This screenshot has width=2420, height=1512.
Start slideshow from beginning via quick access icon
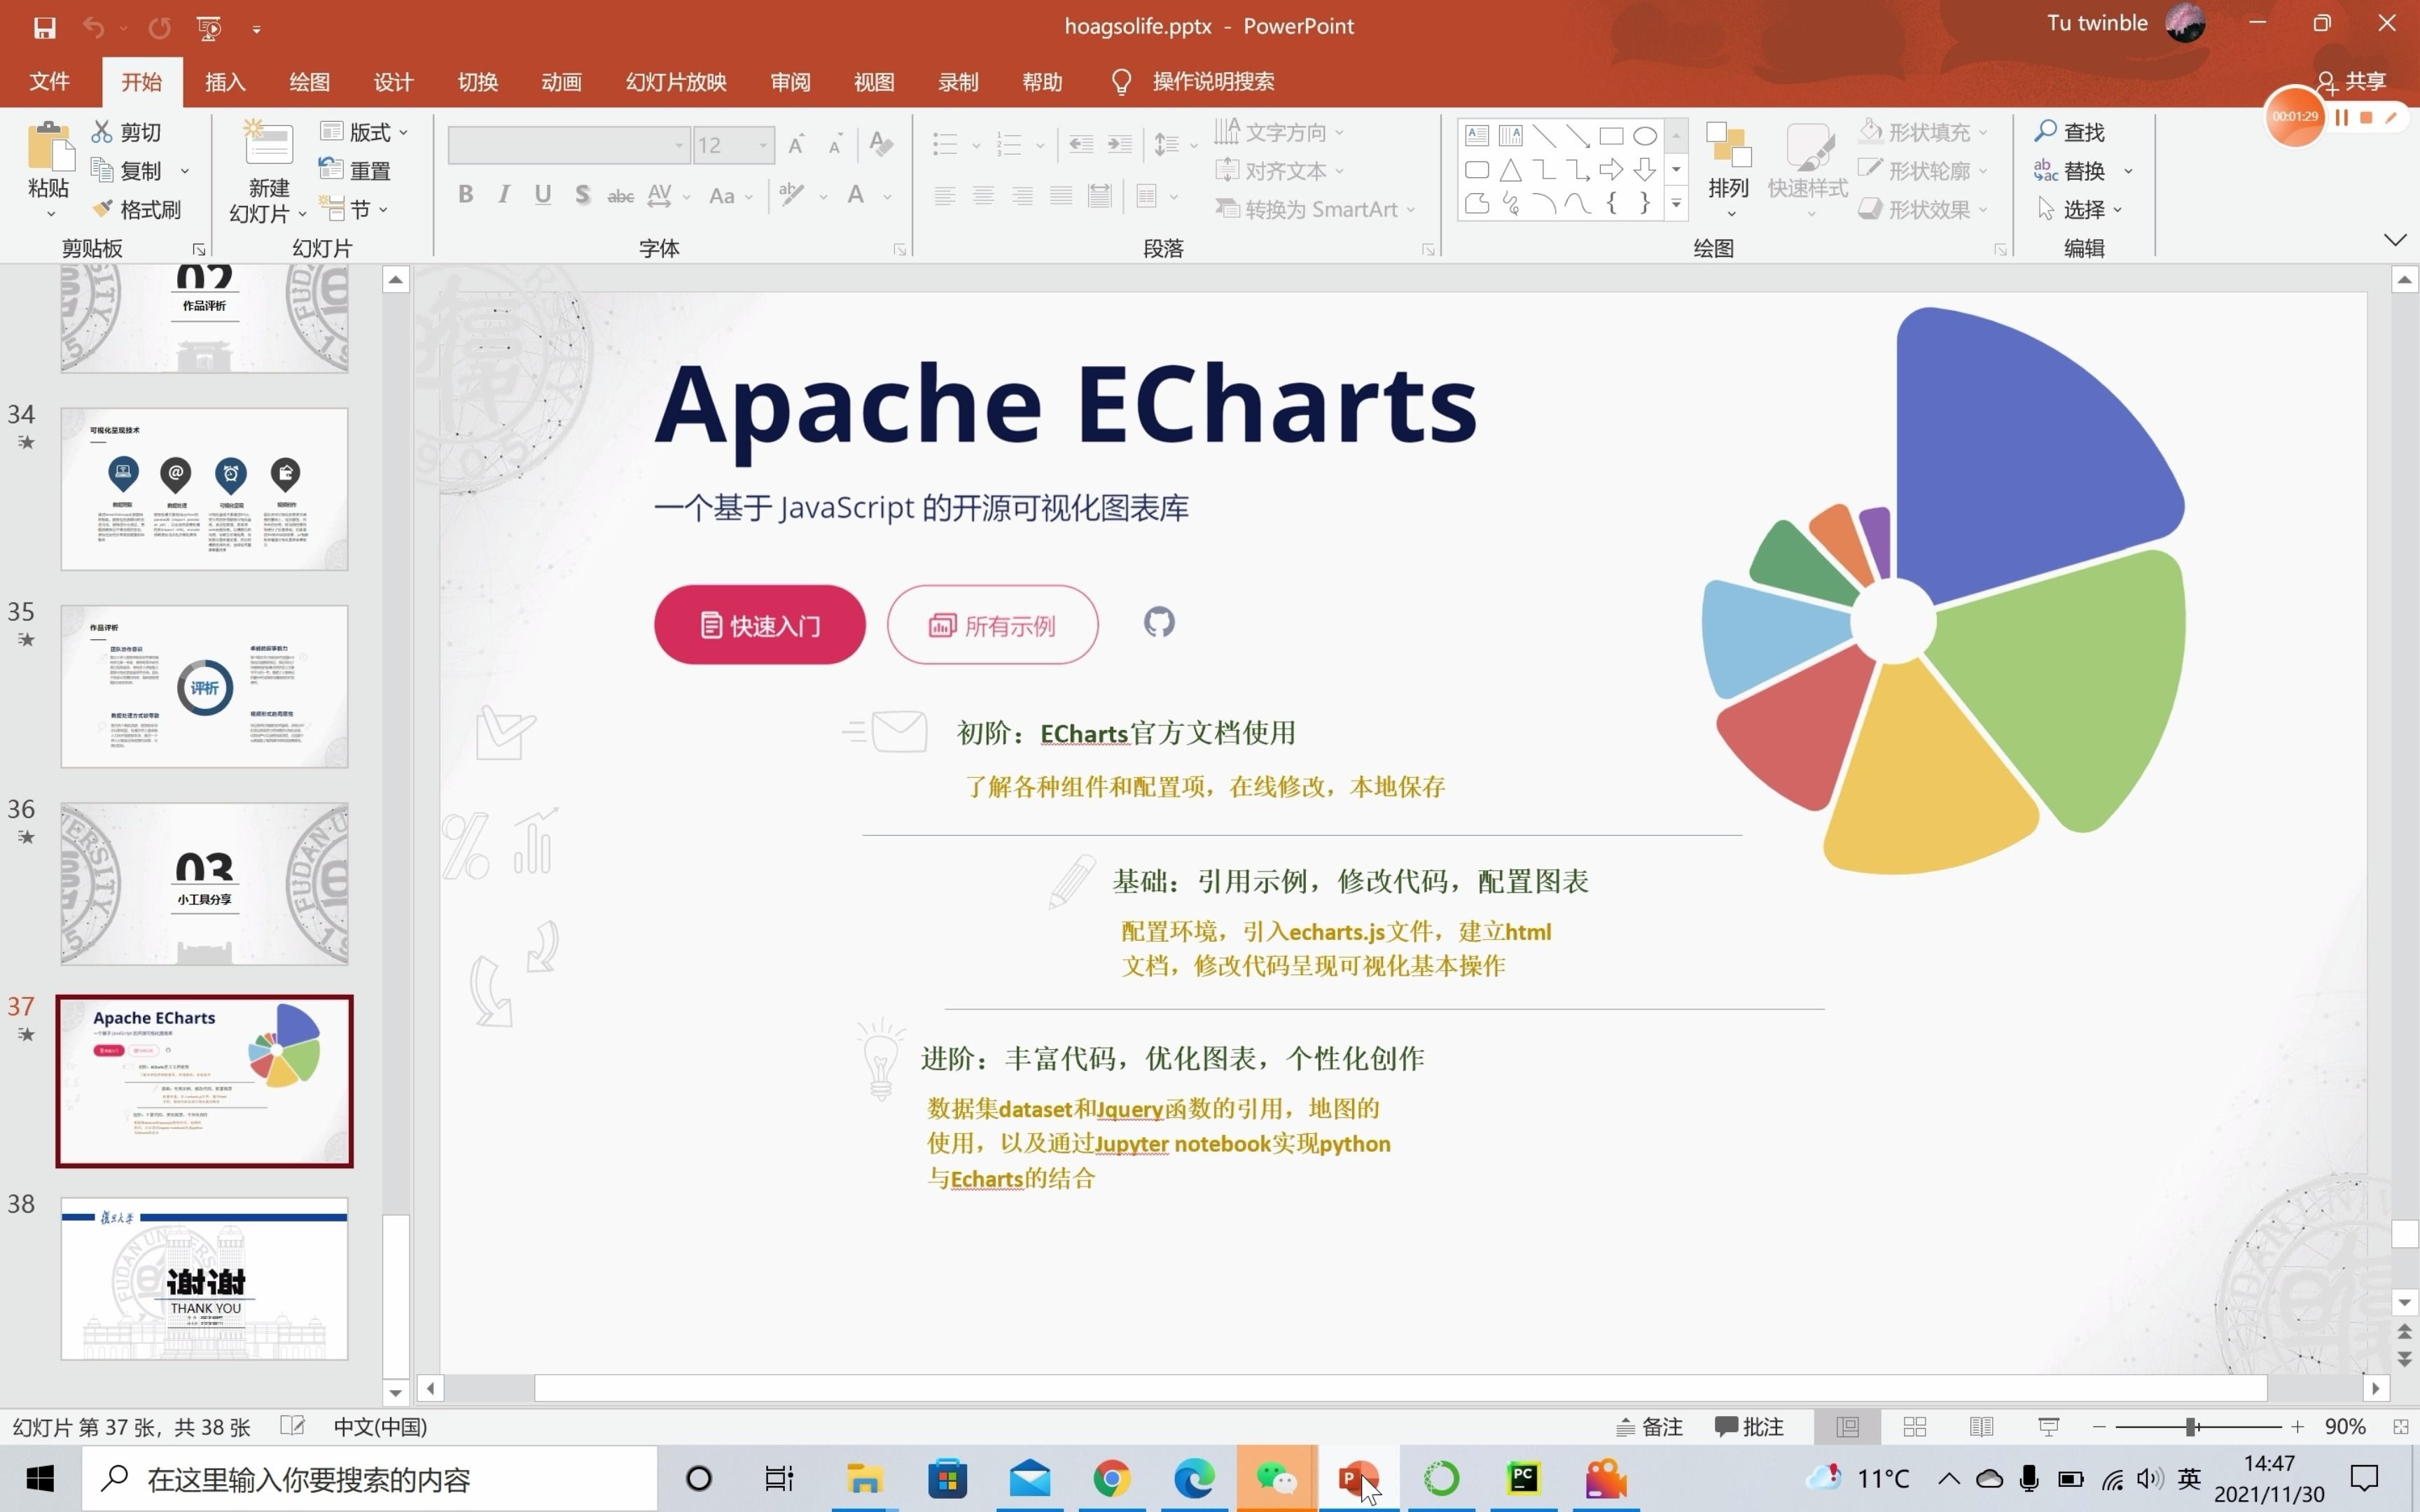(209, 28)
